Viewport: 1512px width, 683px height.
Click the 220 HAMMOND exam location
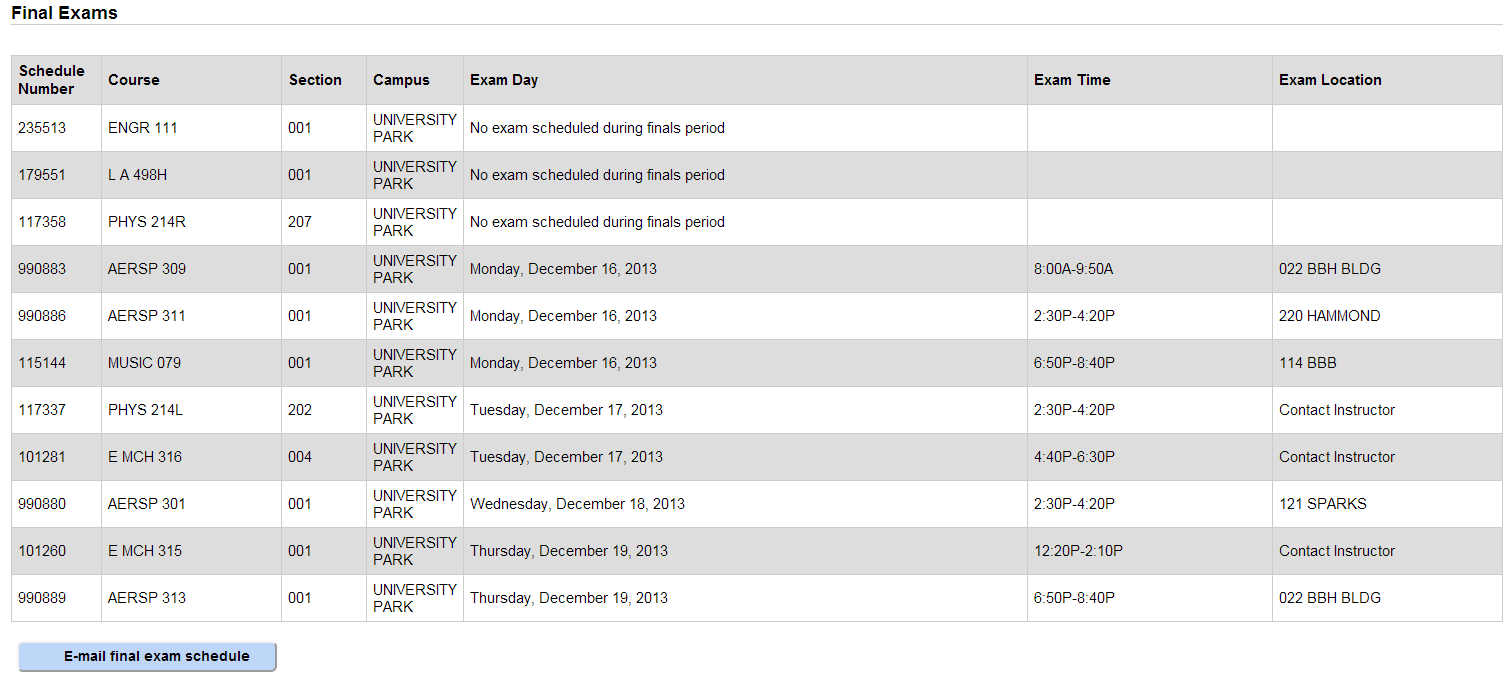point(1329,316)
